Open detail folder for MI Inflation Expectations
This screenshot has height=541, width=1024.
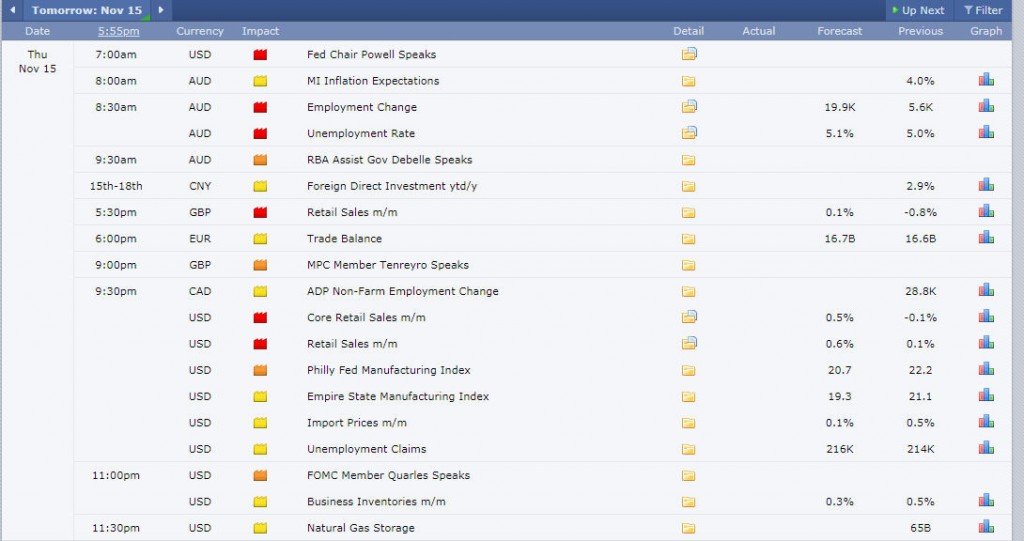click(688, 81)
